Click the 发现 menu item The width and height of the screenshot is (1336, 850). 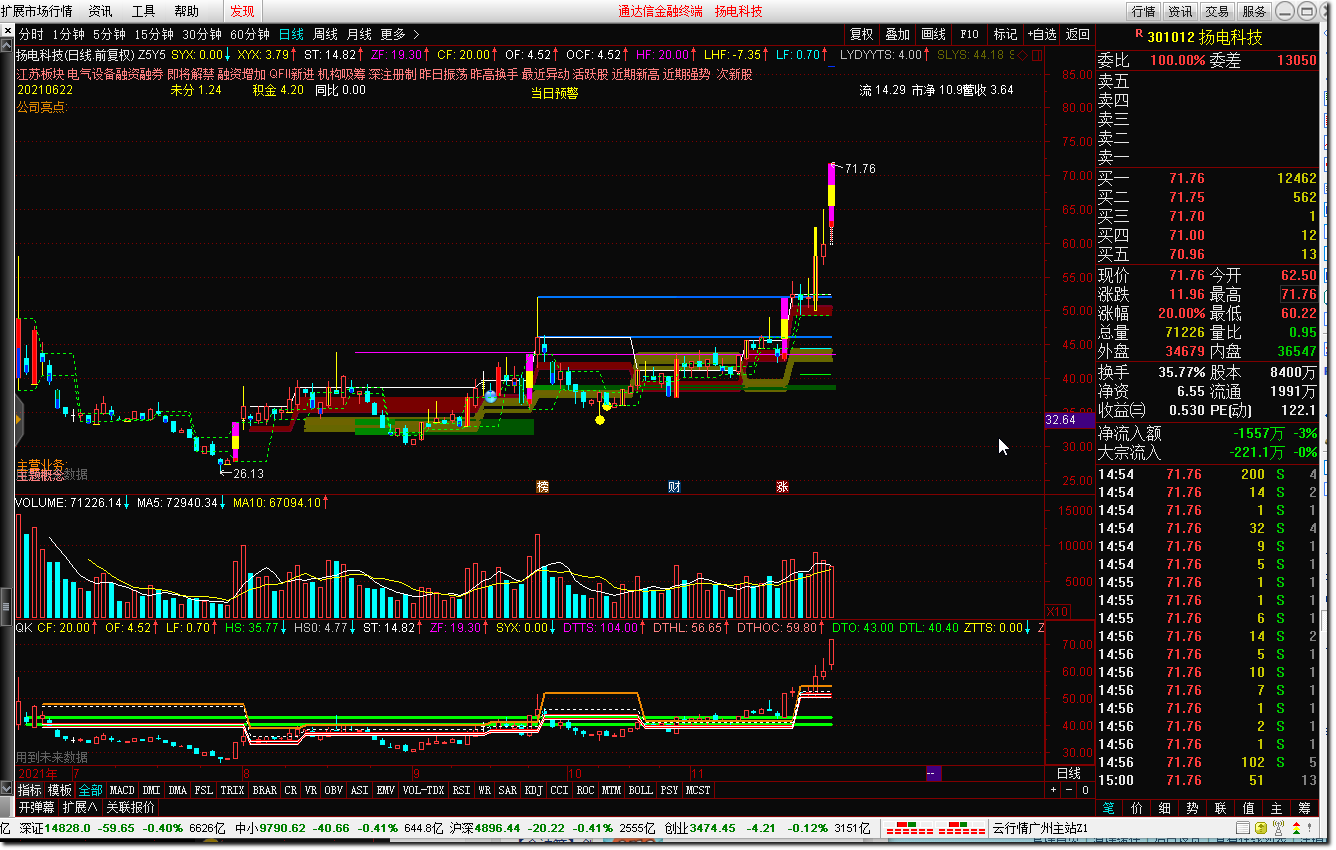(242, 11)
